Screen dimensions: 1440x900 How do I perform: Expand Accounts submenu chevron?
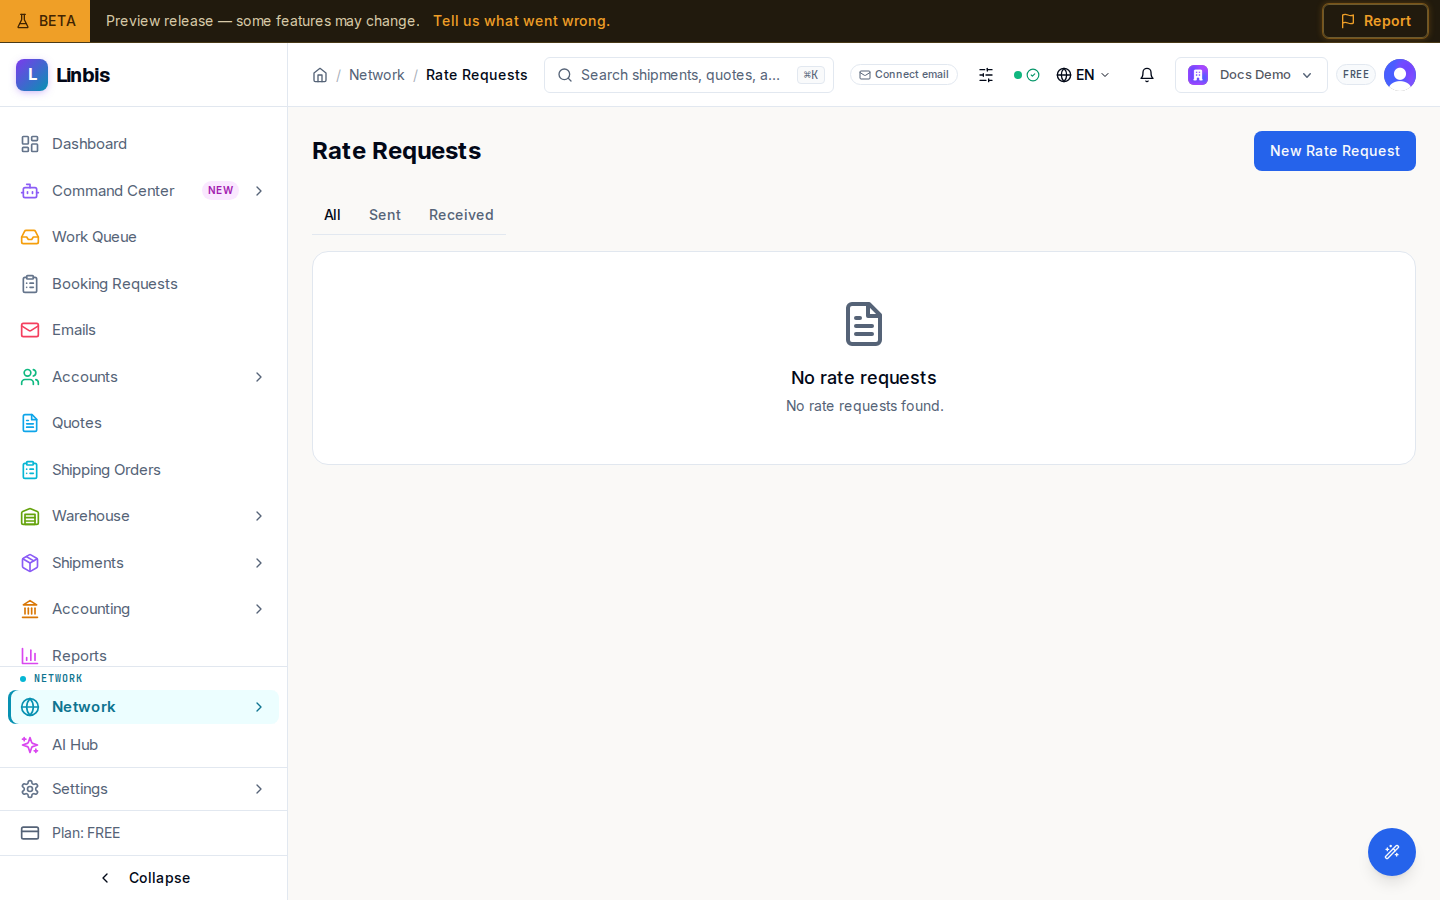click(259, 377)
